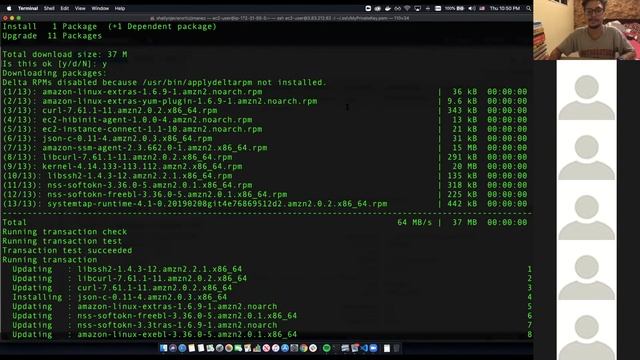Click 'Running transaction check' line
The height and width of the screenshot is (360, 640).
tap(64, 232)
